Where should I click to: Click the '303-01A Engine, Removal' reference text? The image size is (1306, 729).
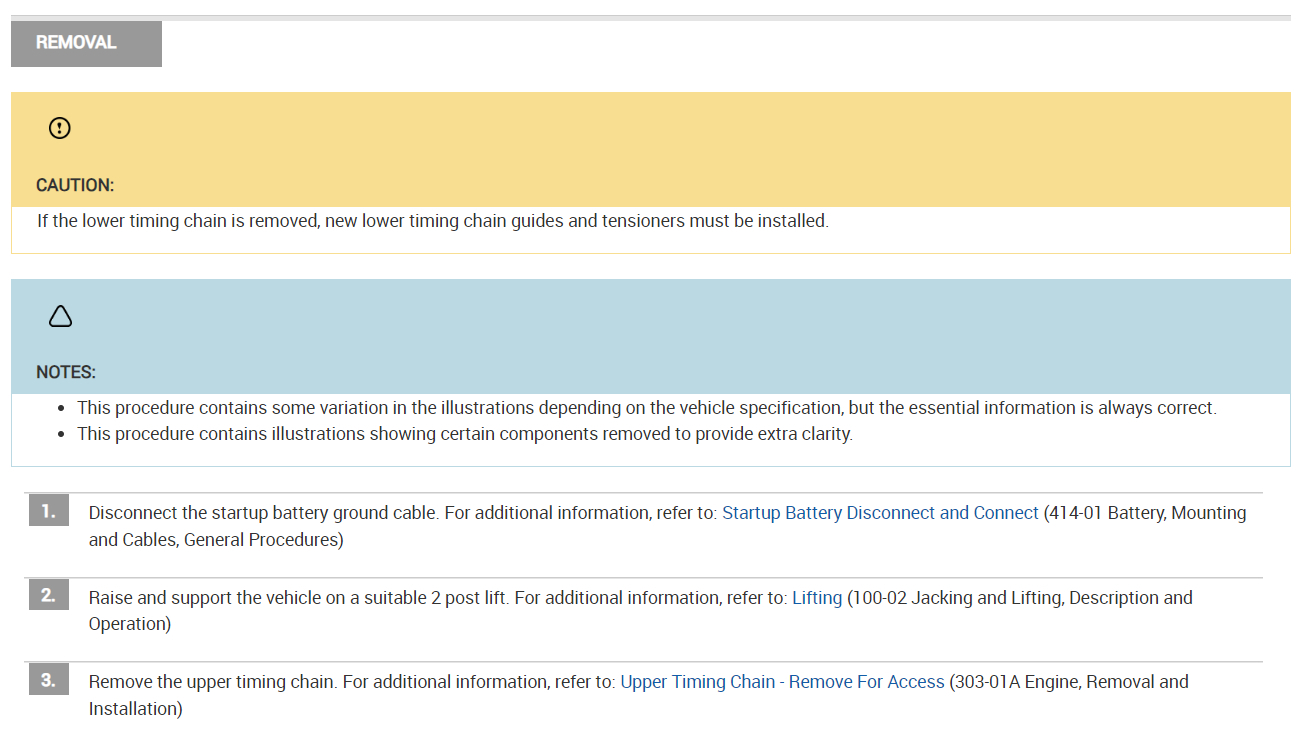[x=1068, y=682]
